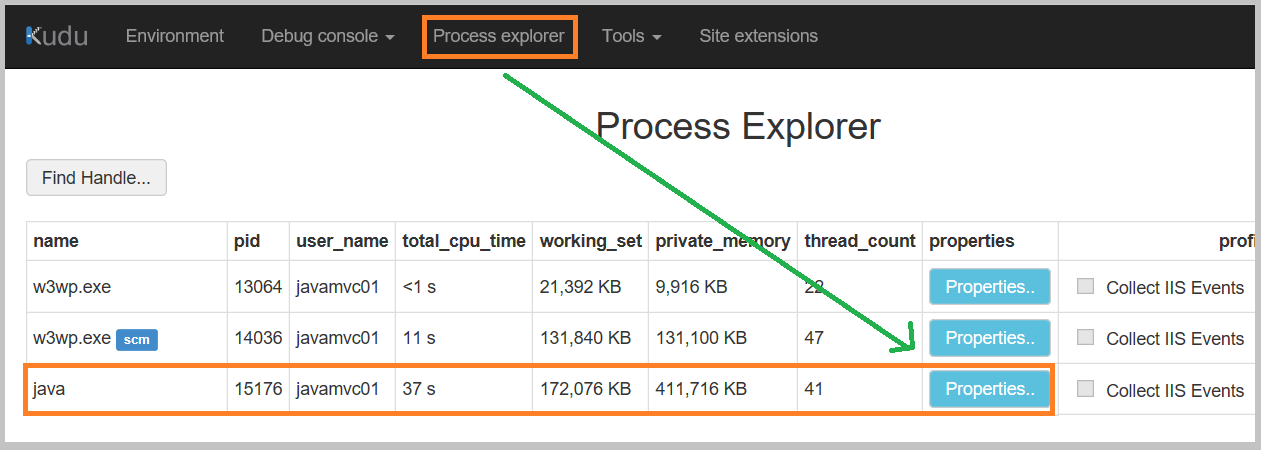Go to Site extensions
This screenshot has width=1261, height=450.
click(758, 36)
